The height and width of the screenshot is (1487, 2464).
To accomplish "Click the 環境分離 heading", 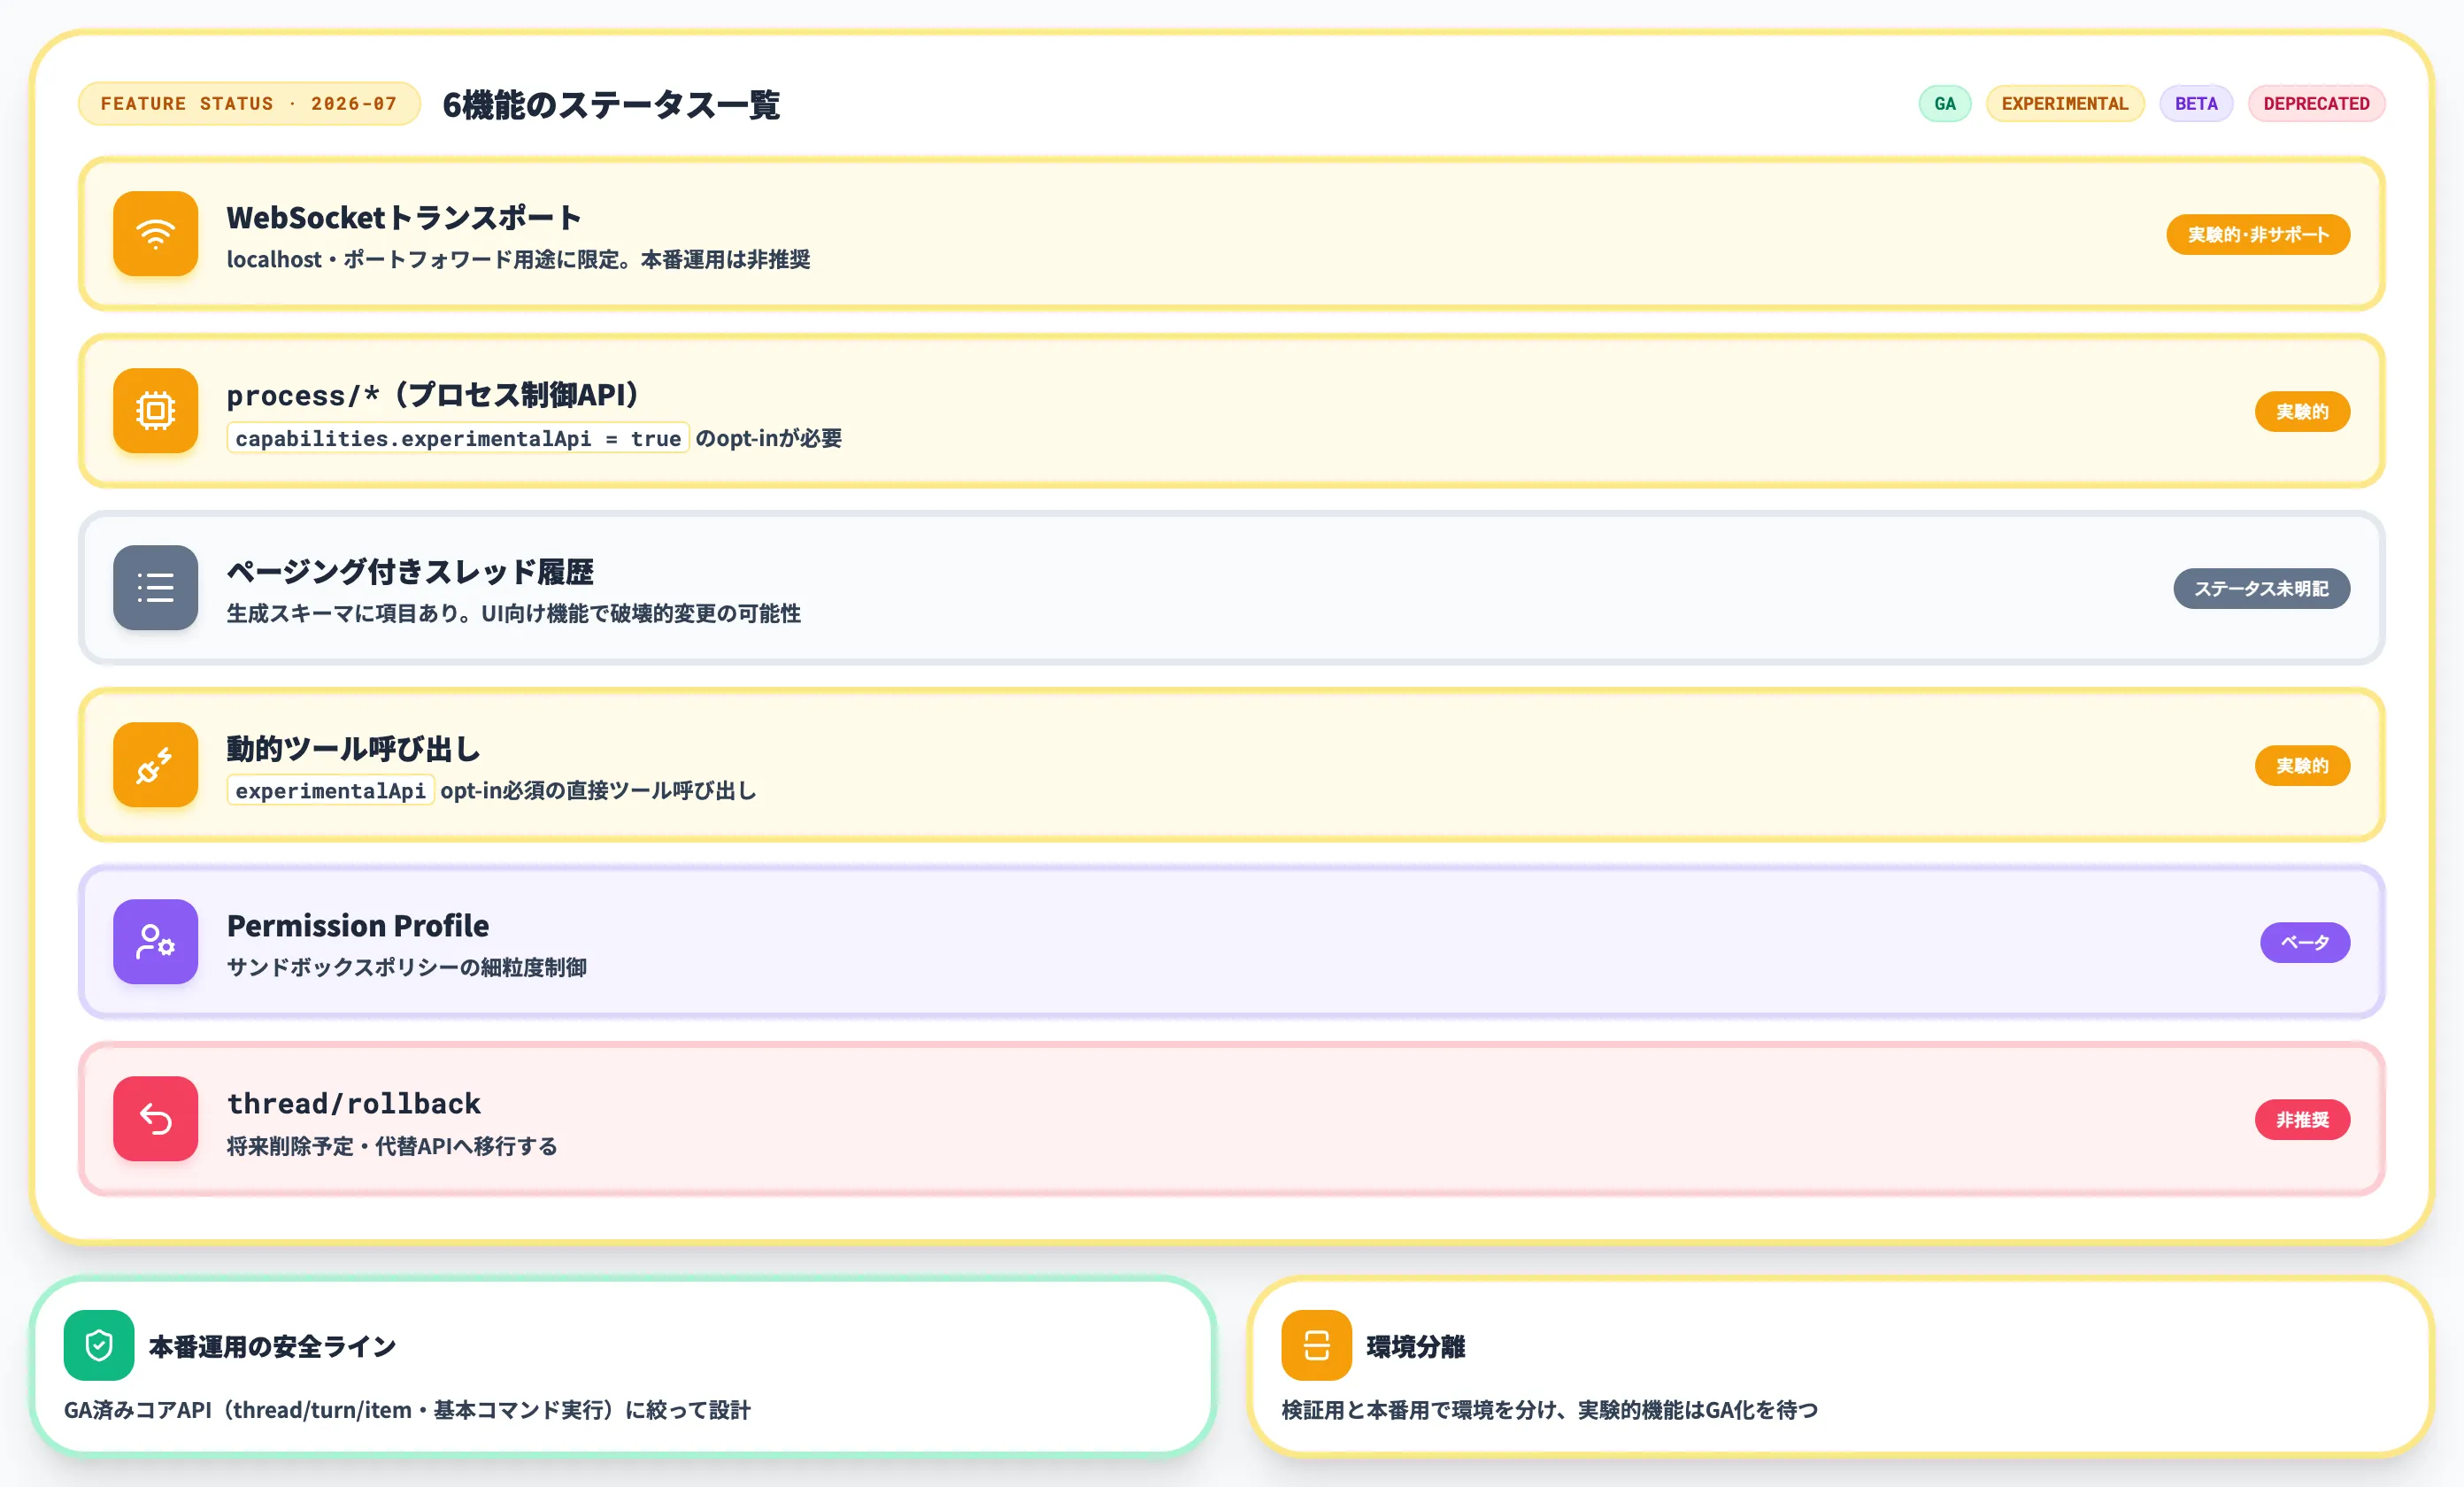I will pos(1416,1347).
